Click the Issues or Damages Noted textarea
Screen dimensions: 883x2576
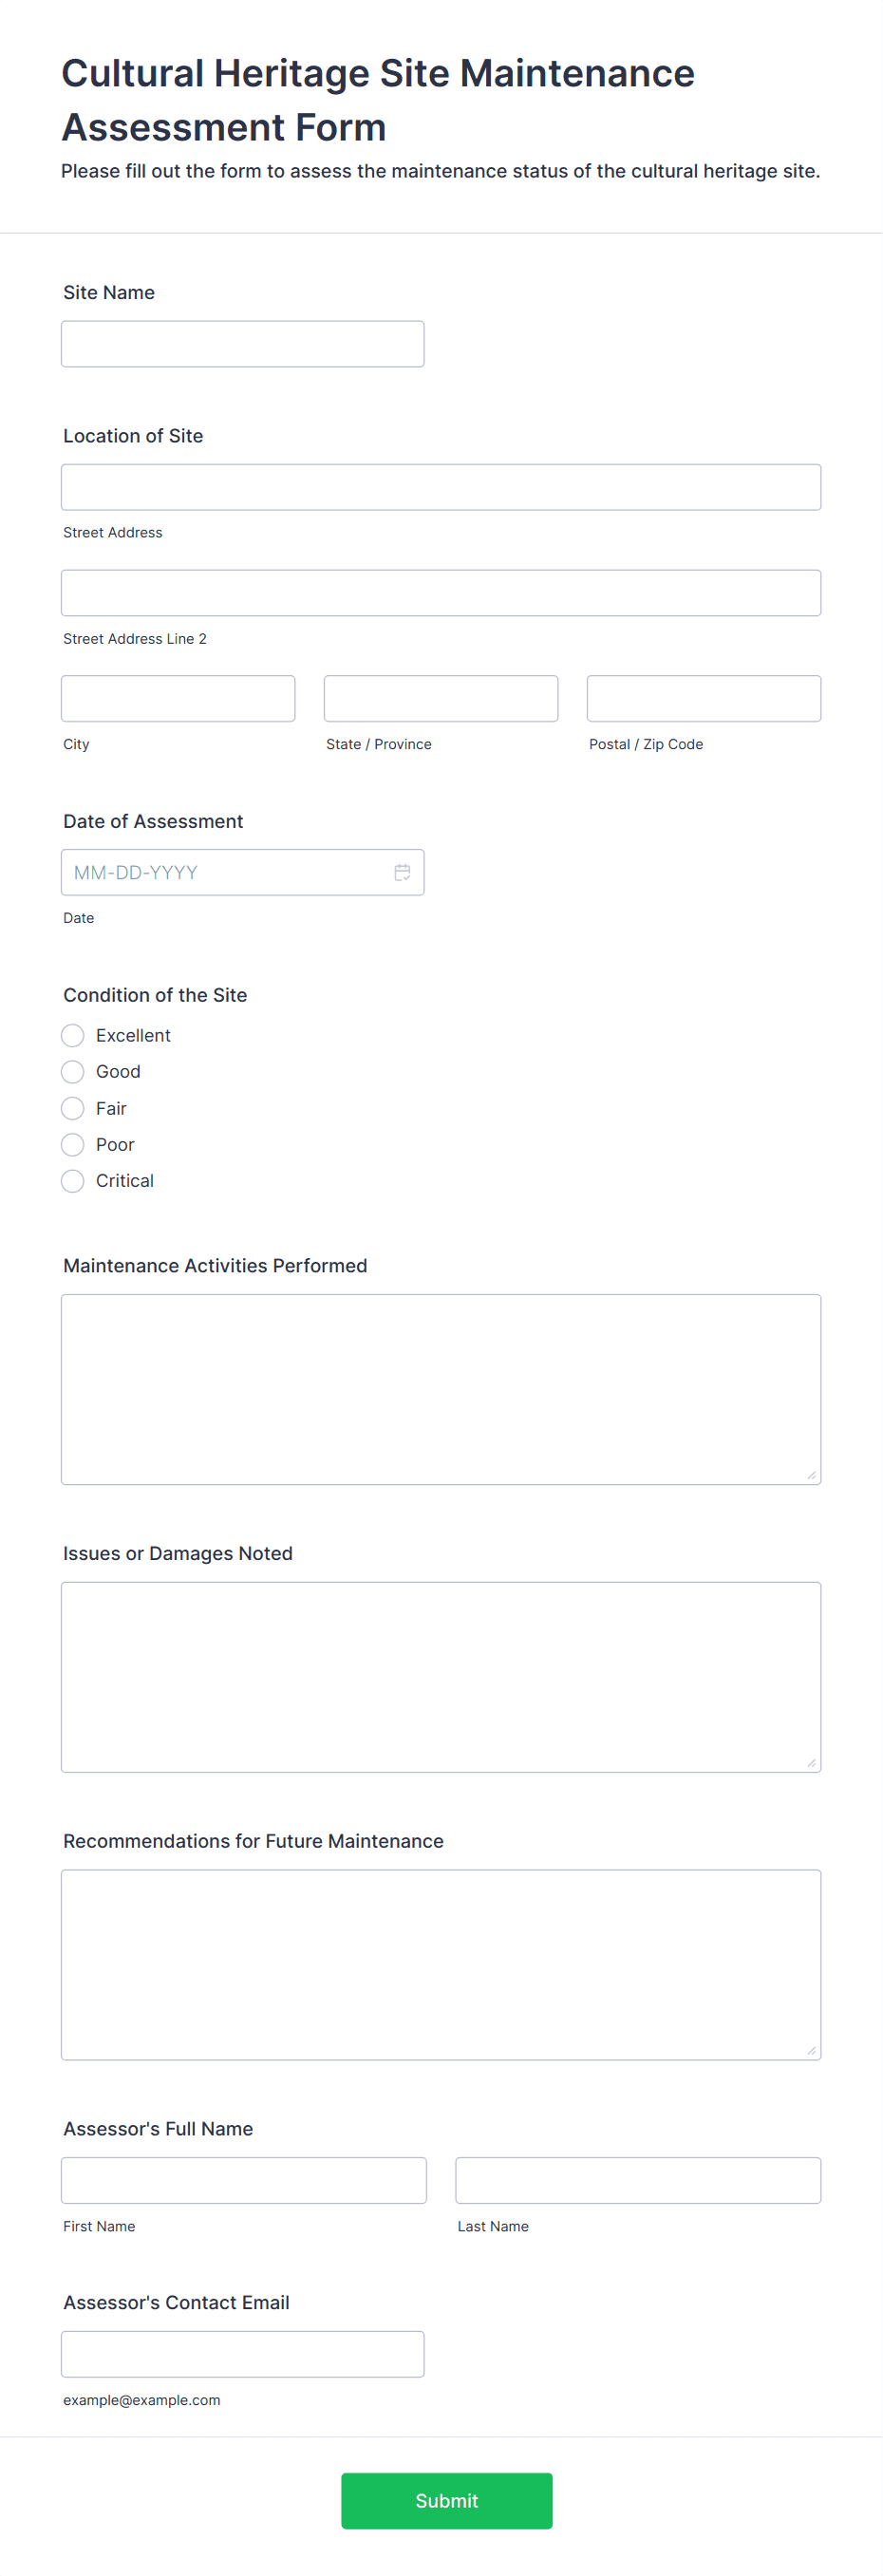[441, 1677]
